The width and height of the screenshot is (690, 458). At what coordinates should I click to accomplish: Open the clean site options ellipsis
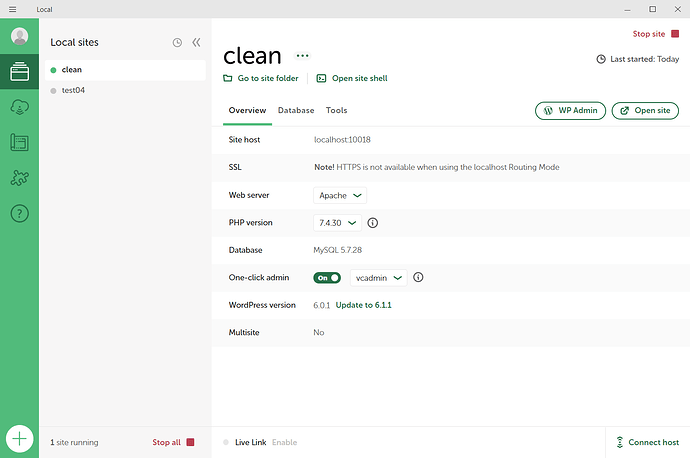pos(302,55)
